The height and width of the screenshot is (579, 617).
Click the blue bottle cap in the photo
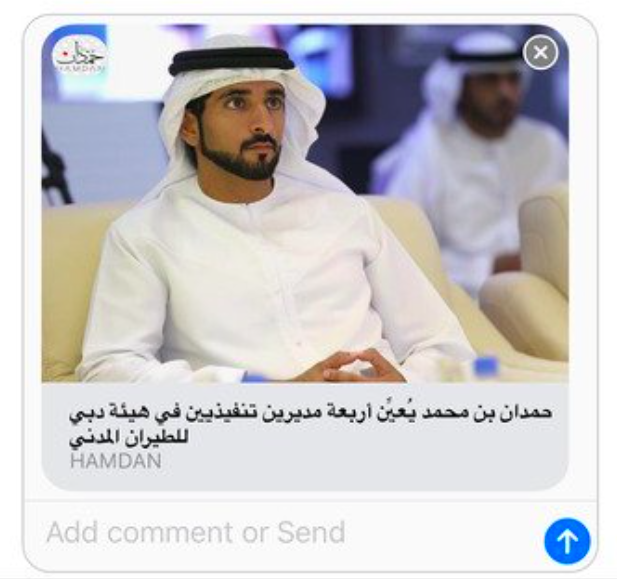pos(486,366)
